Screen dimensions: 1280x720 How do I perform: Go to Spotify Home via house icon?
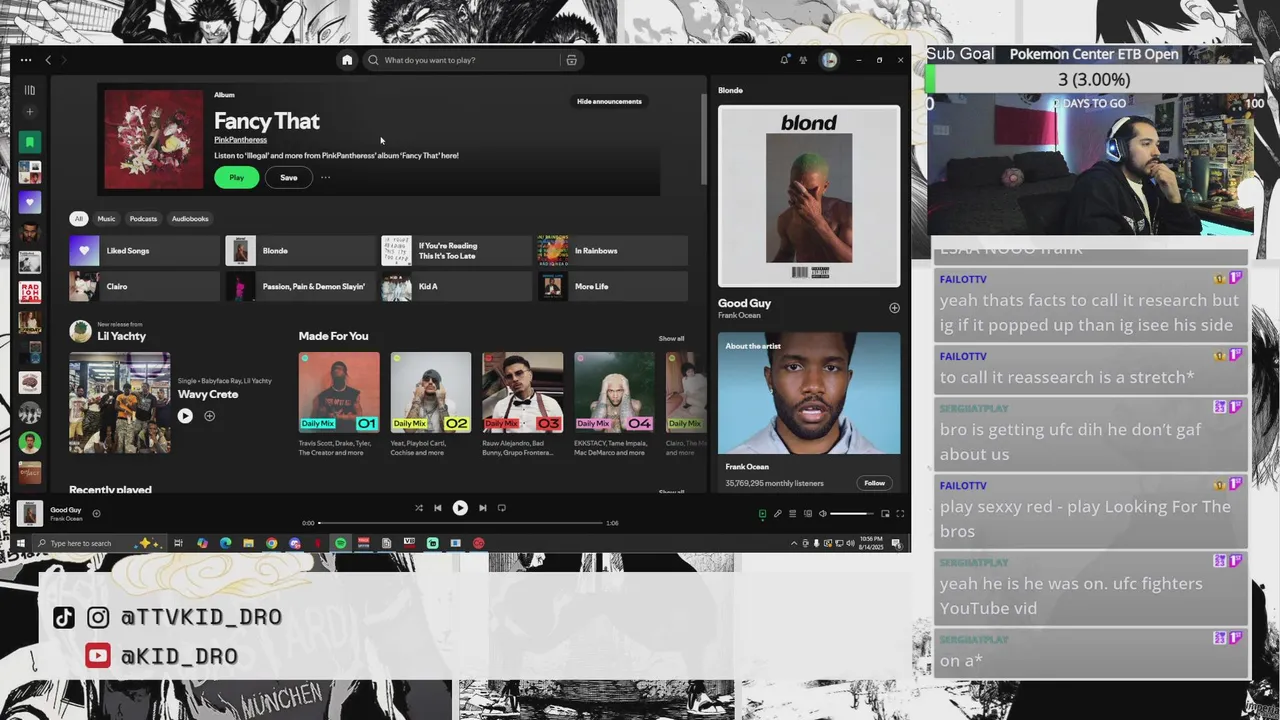pos(347,60)
